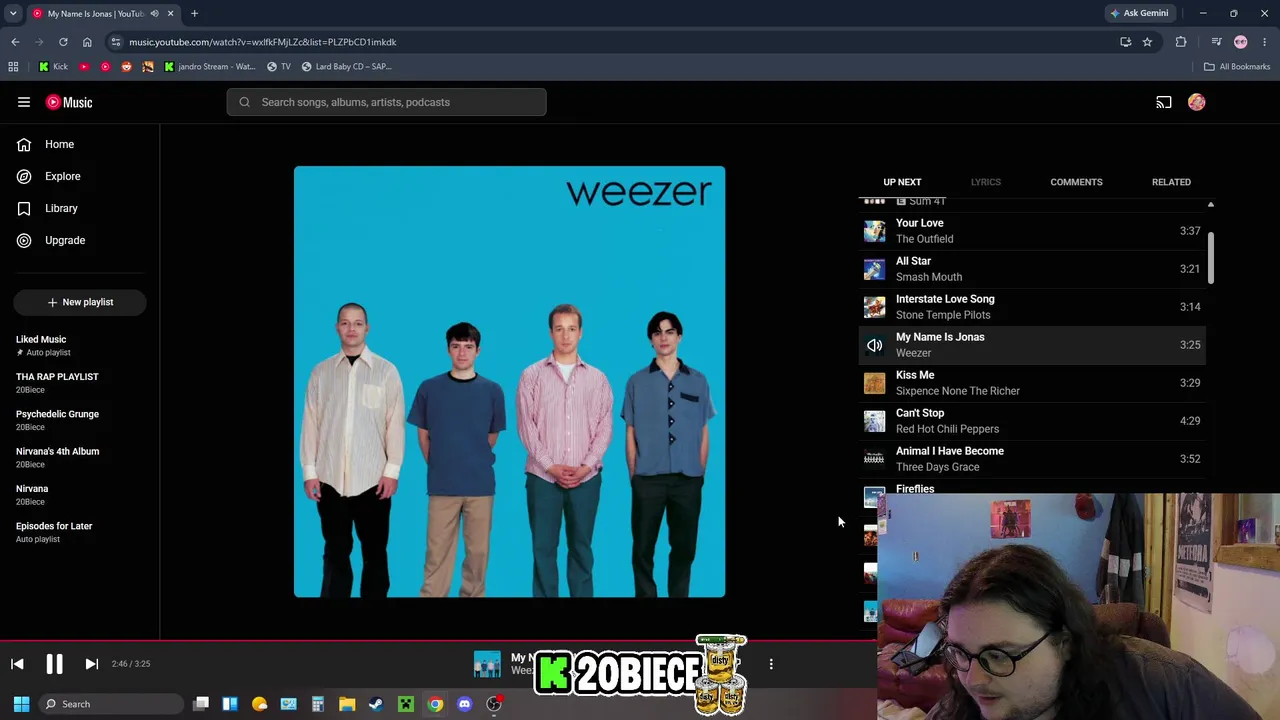Open the browser home page
The width and height of the screenshot is (1280, 720).
tap(87, 42)
